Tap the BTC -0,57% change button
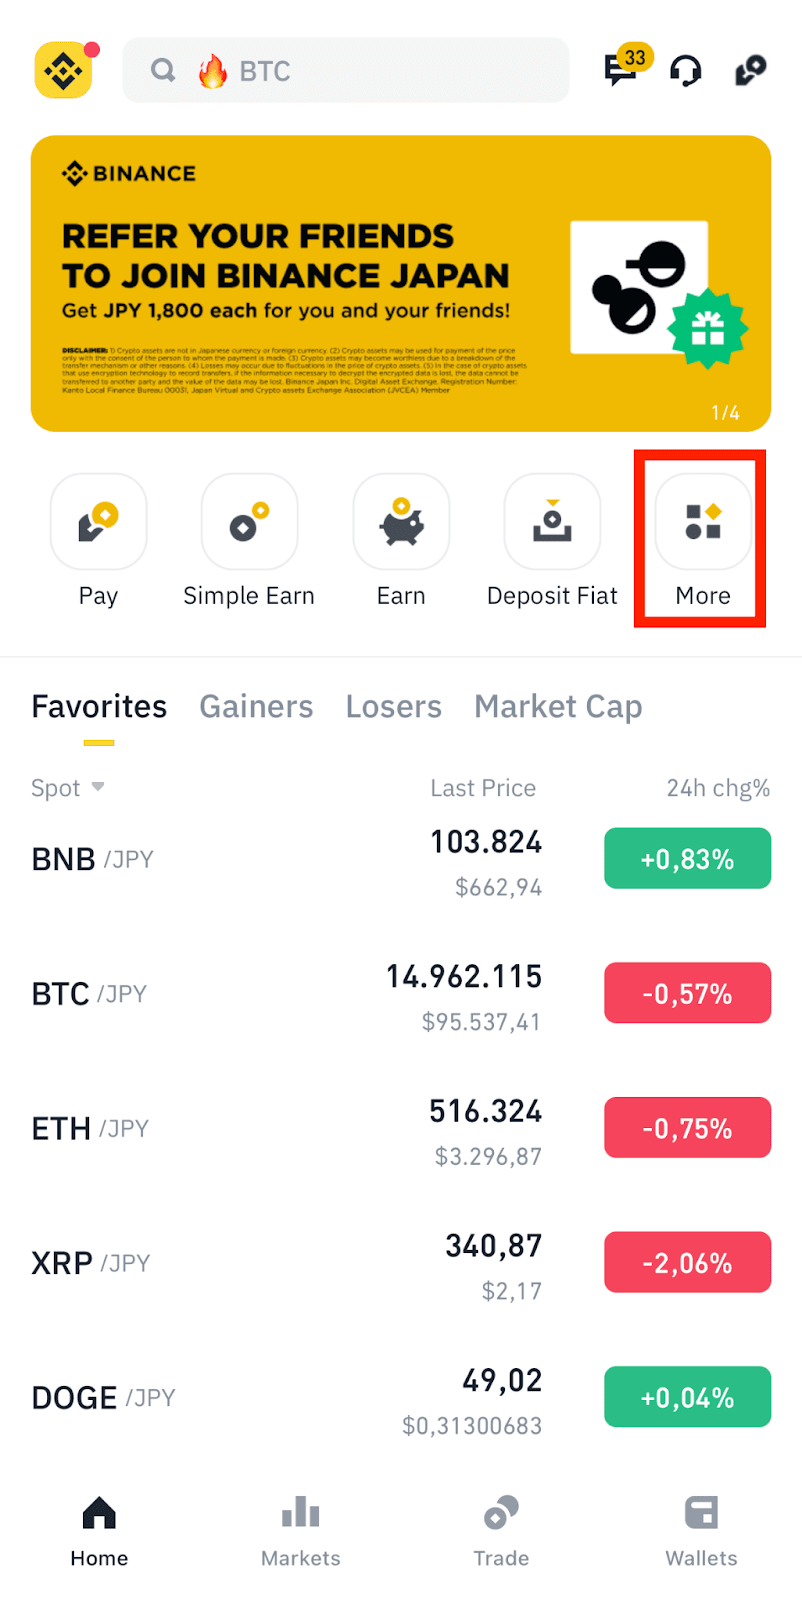 pos(687,993)
